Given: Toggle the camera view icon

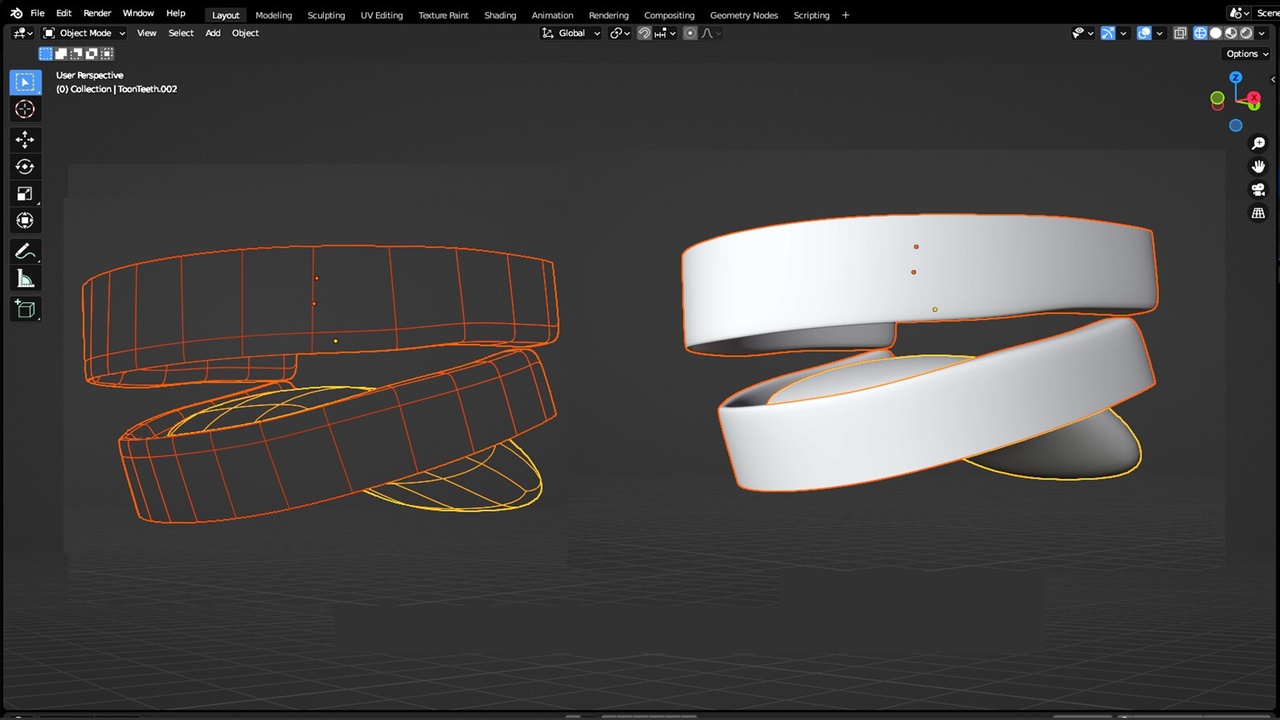Looking at the screenshot, I should [1258, 190].
